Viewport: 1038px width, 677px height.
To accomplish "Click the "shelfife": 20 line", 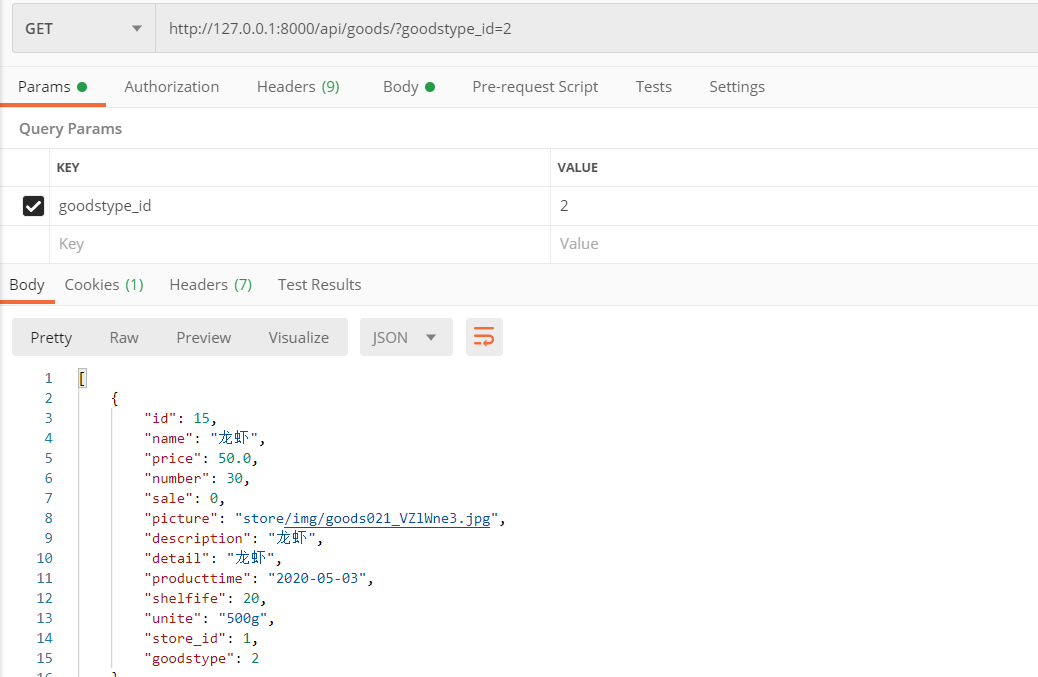I will point(205,598).
